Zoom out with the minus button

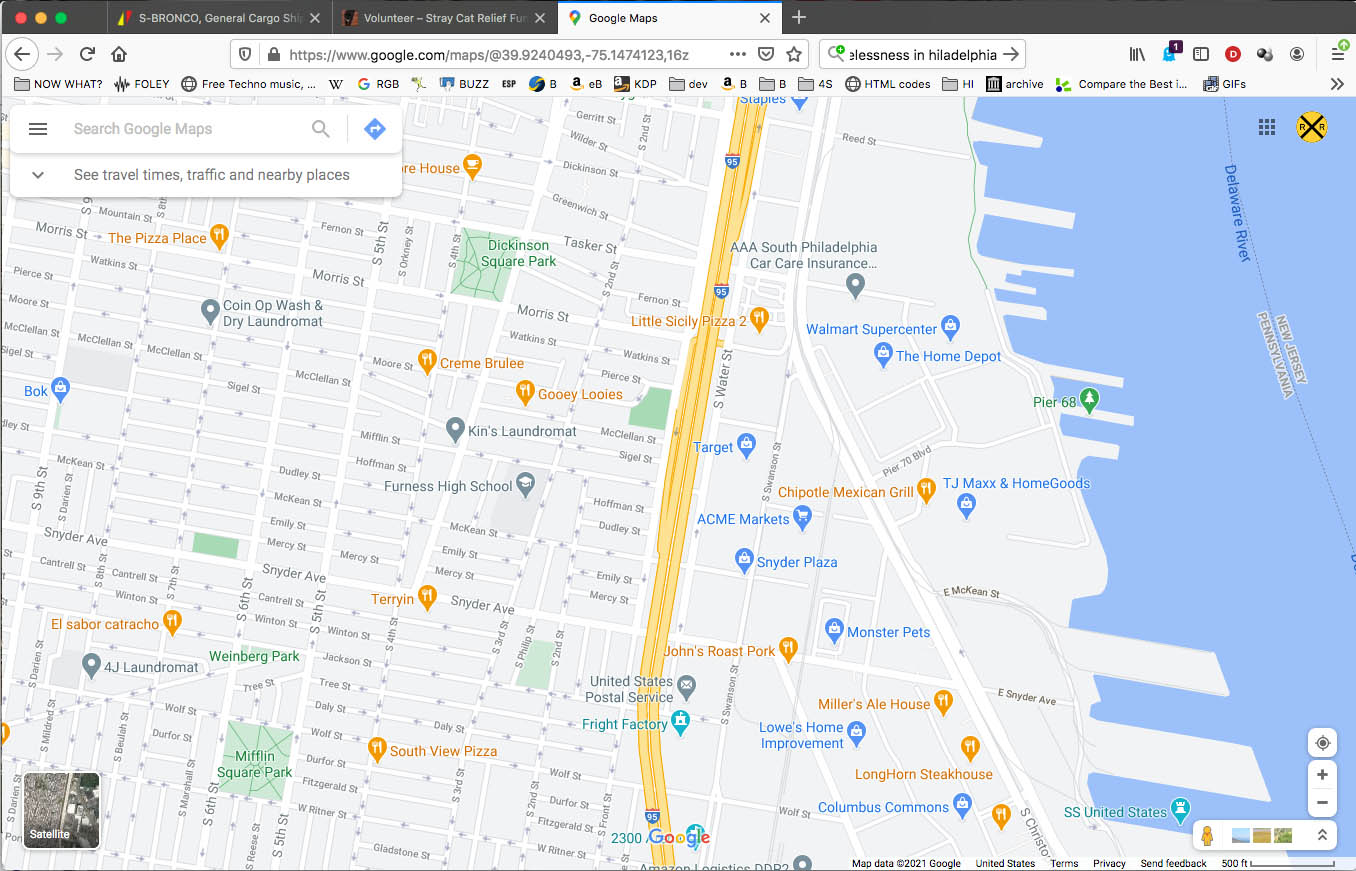tap(1322, 802)
